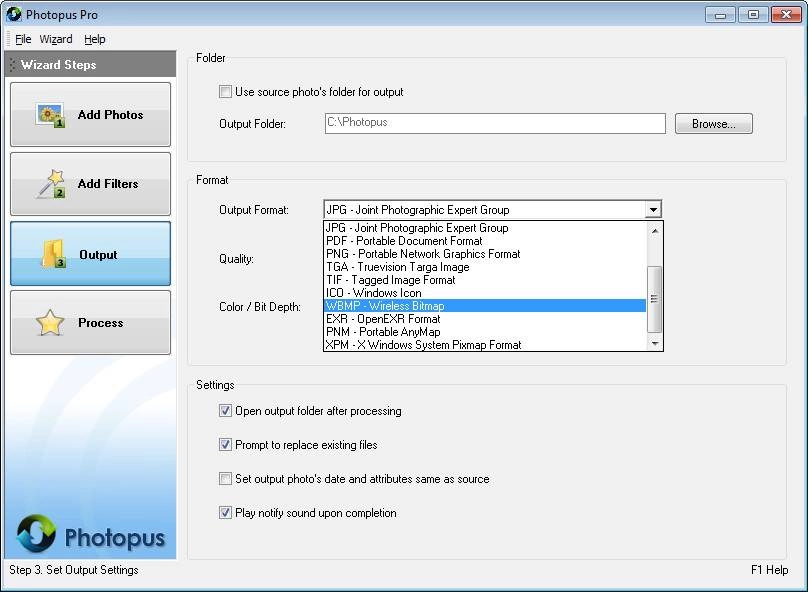Uncheck Open output folder after processing
This screenshot has width=808, height=592.
coord(225,411)
